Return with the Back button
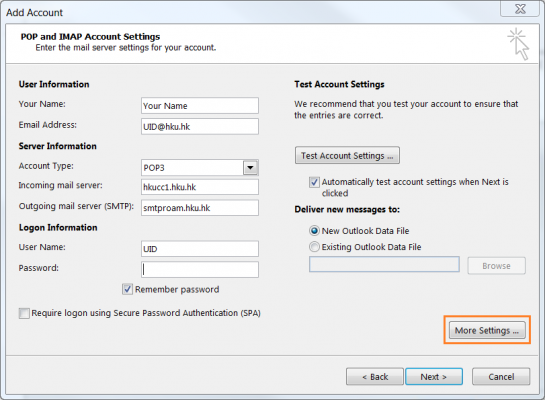 pyautogui.click(x=375, y=377)
